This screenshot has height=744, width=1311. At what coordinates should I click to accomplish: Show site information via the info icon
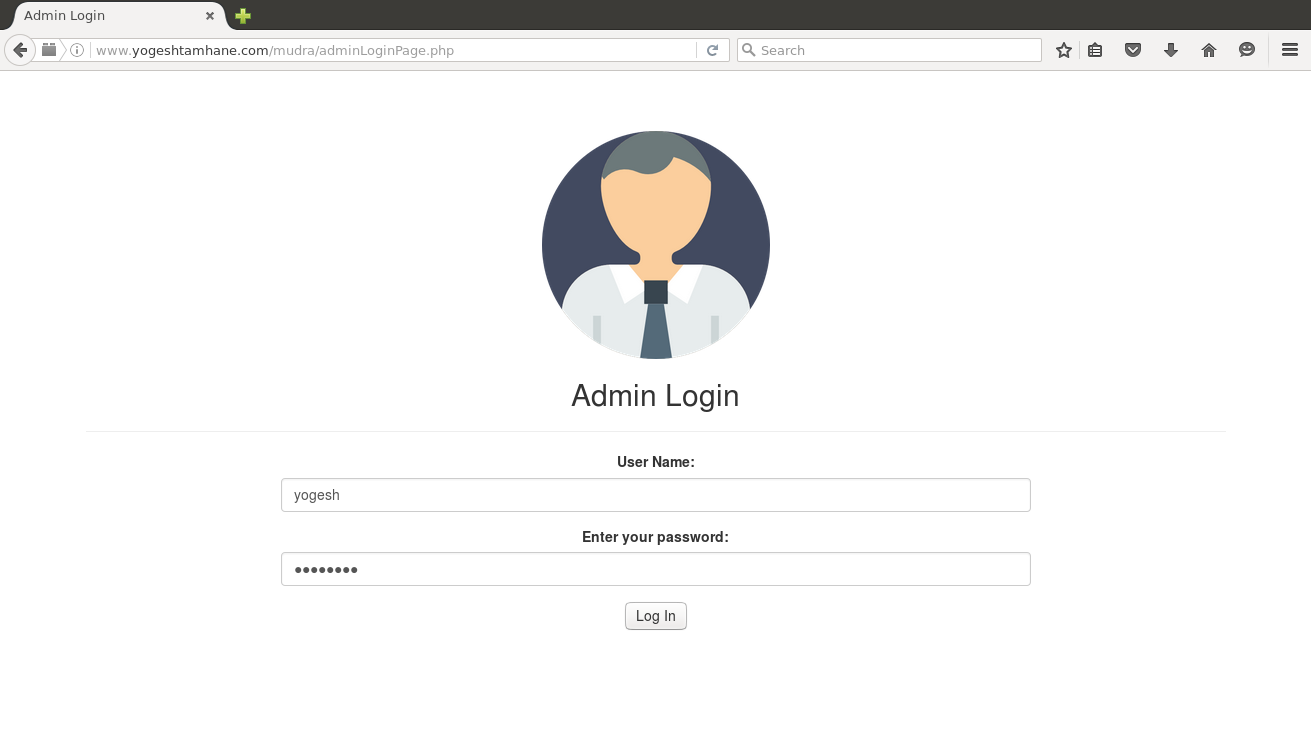[x=77, y=50]
